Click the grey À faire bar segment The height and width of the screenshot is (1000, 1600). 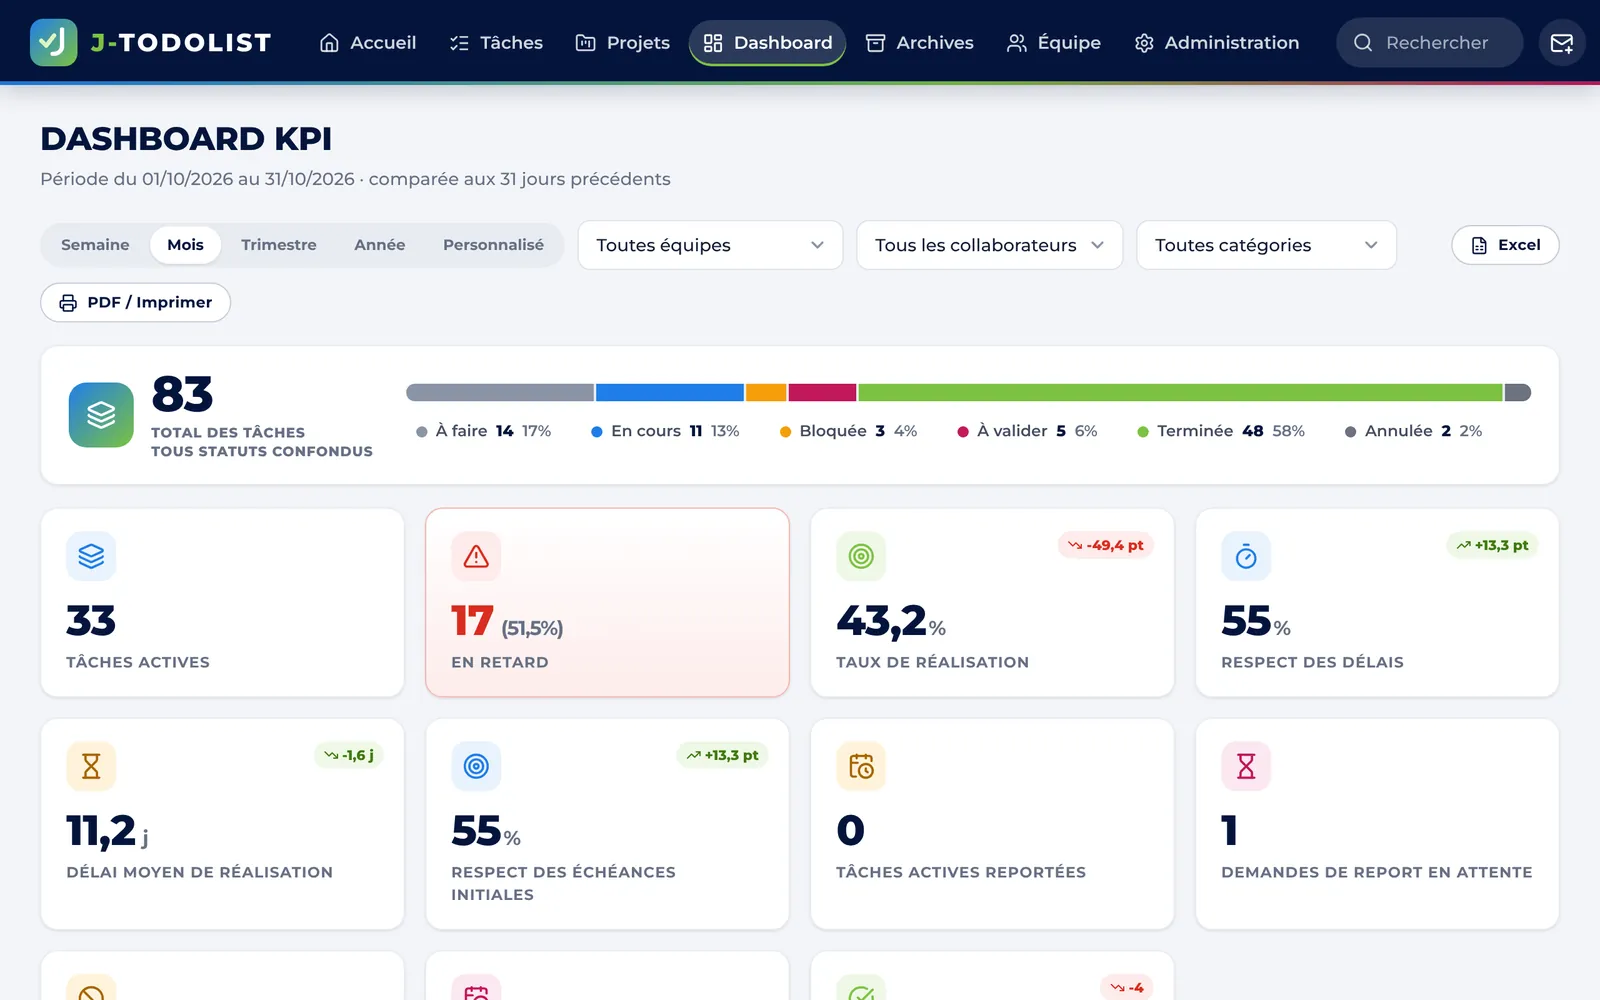(500, 393)
